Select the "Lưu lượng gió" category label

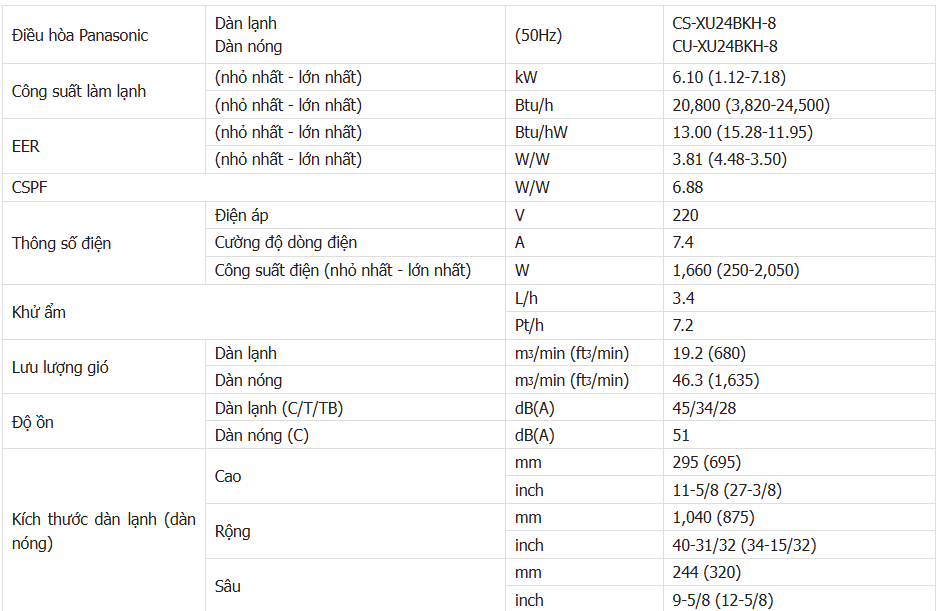pos(60,367)
